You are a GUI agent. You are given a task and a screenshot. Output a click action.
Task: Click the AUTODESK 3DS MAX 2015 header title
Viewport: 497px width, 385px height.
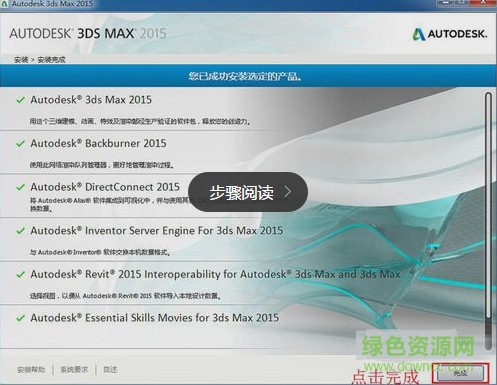pyautogui.click(x=88, y=34)
